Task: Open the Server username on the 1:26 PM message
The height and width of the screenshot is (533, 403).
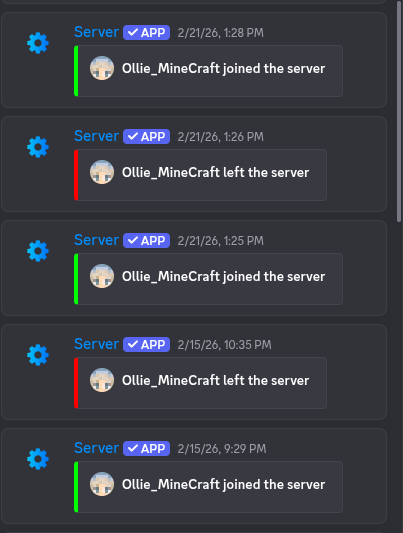Action: pos(97,136)
